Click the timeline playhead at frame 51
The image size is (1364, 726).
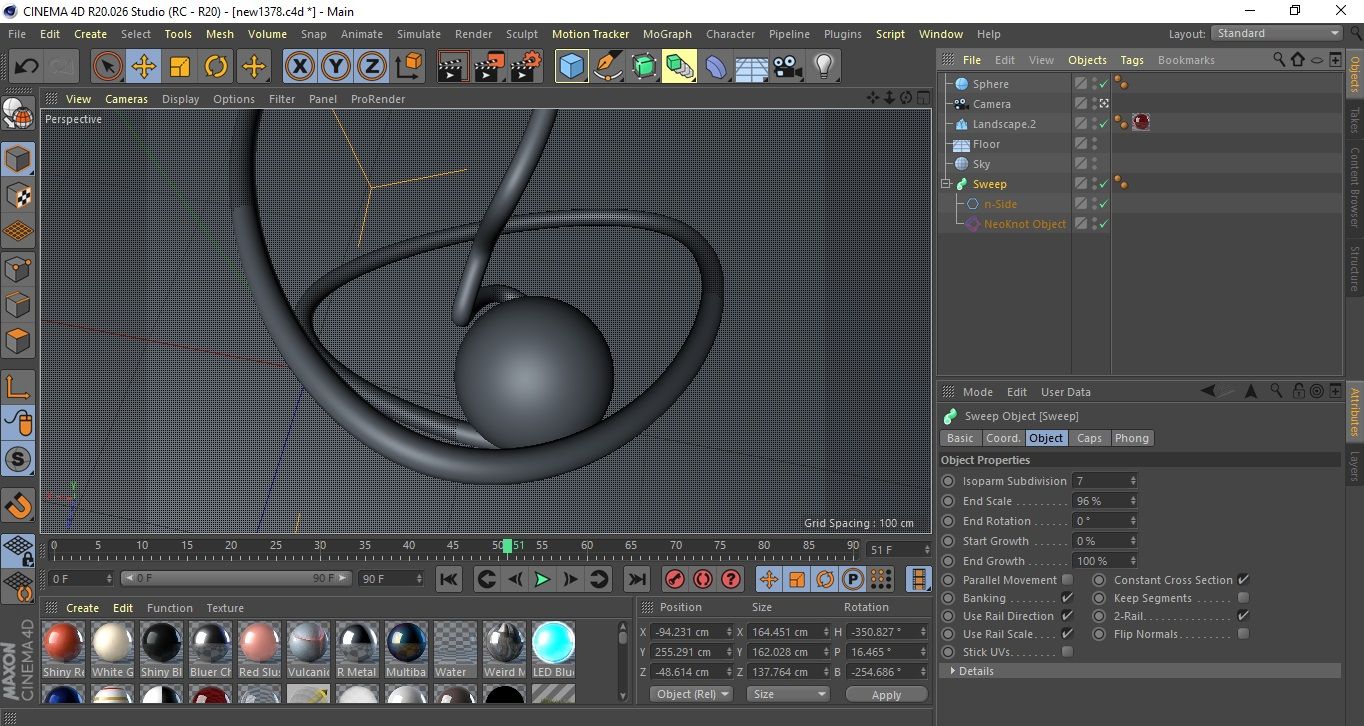[x=508, y=546]
